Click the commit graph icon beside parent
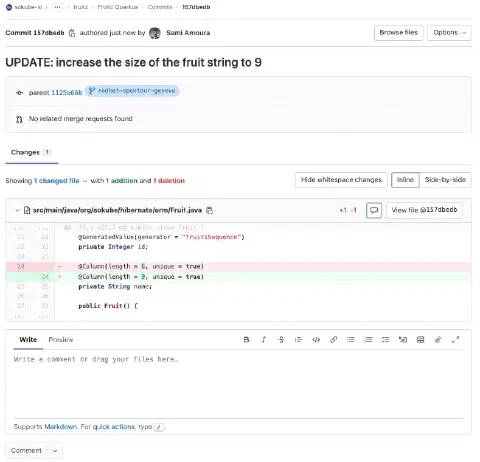This screenshot has width=480, height=462. pos(19,93)
